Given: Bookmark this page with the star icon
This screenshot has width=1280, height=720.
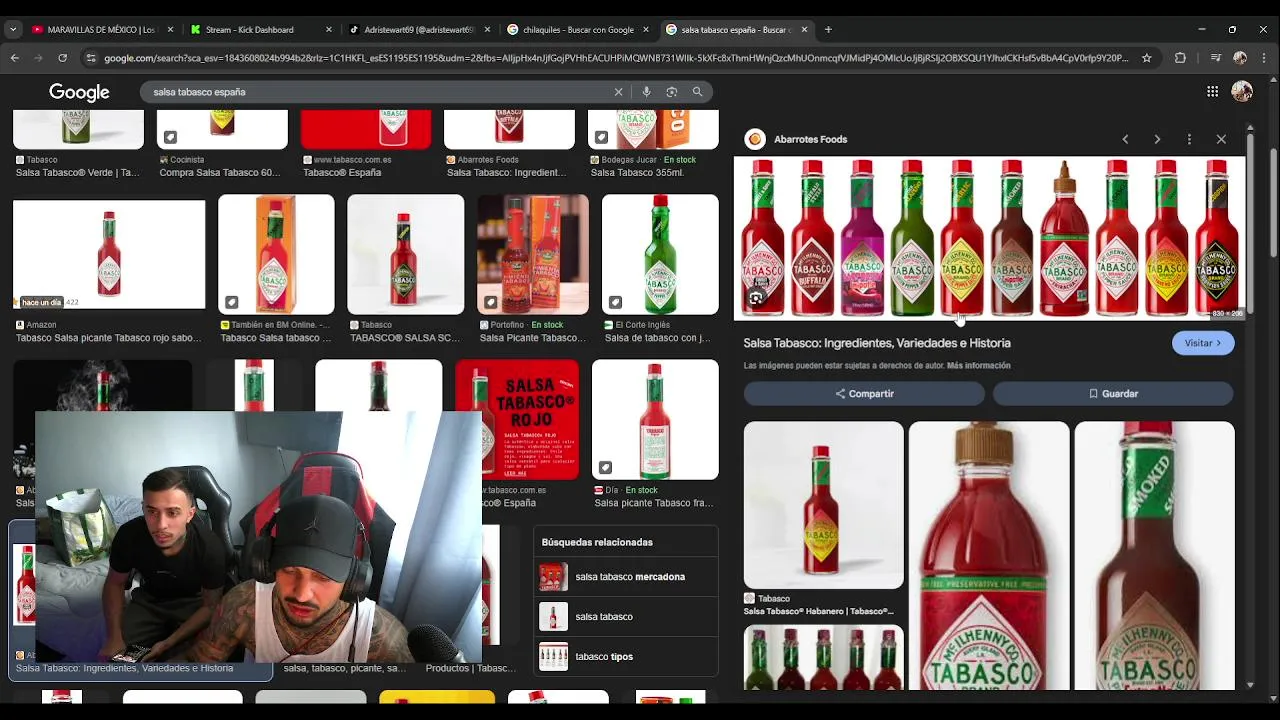Looking at the screenshot, I should pos(1147,58).
